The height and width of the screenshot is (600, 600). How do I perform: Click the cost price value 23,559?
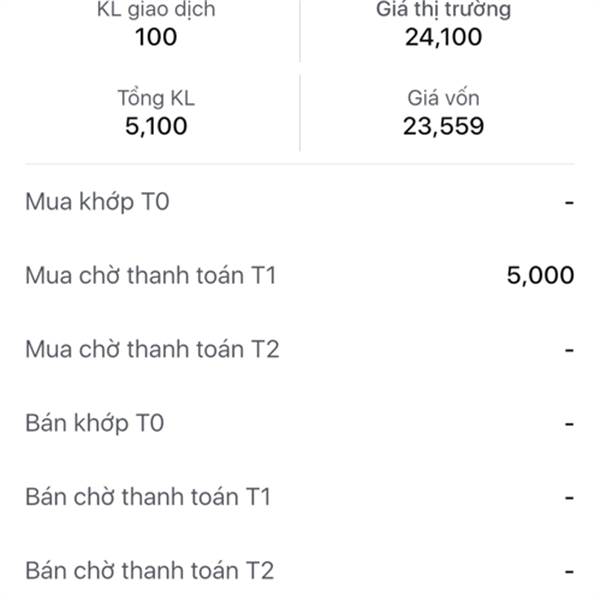[443, 126]
